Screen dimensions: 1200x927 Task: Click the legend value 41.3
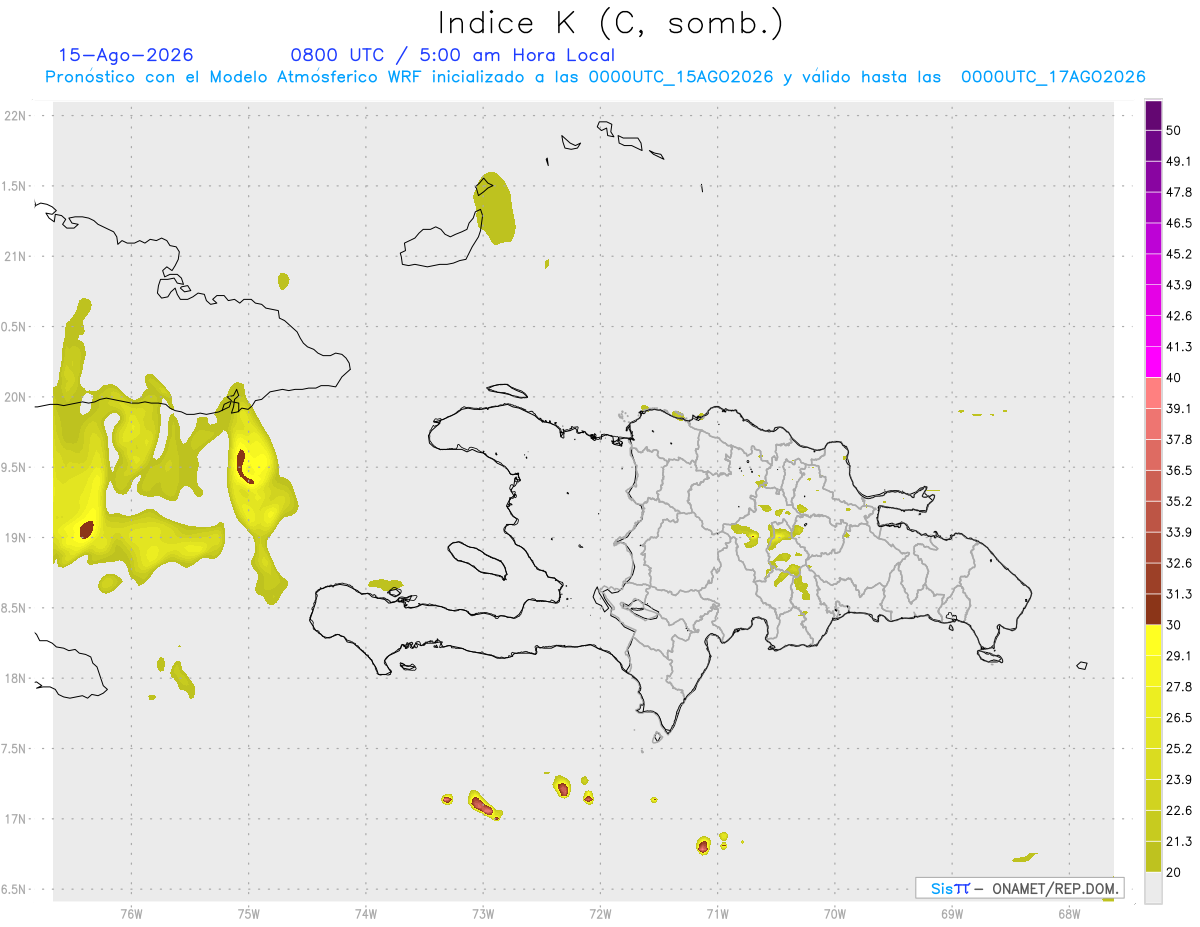(x=1179, y=347)
